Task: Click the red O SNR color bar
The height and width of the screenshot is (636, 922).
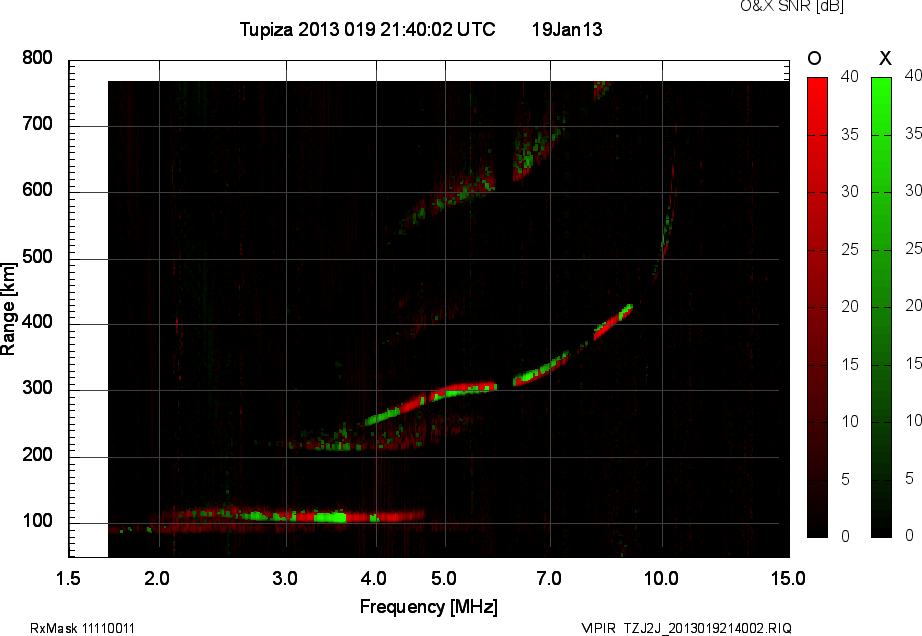Action: 817,307
